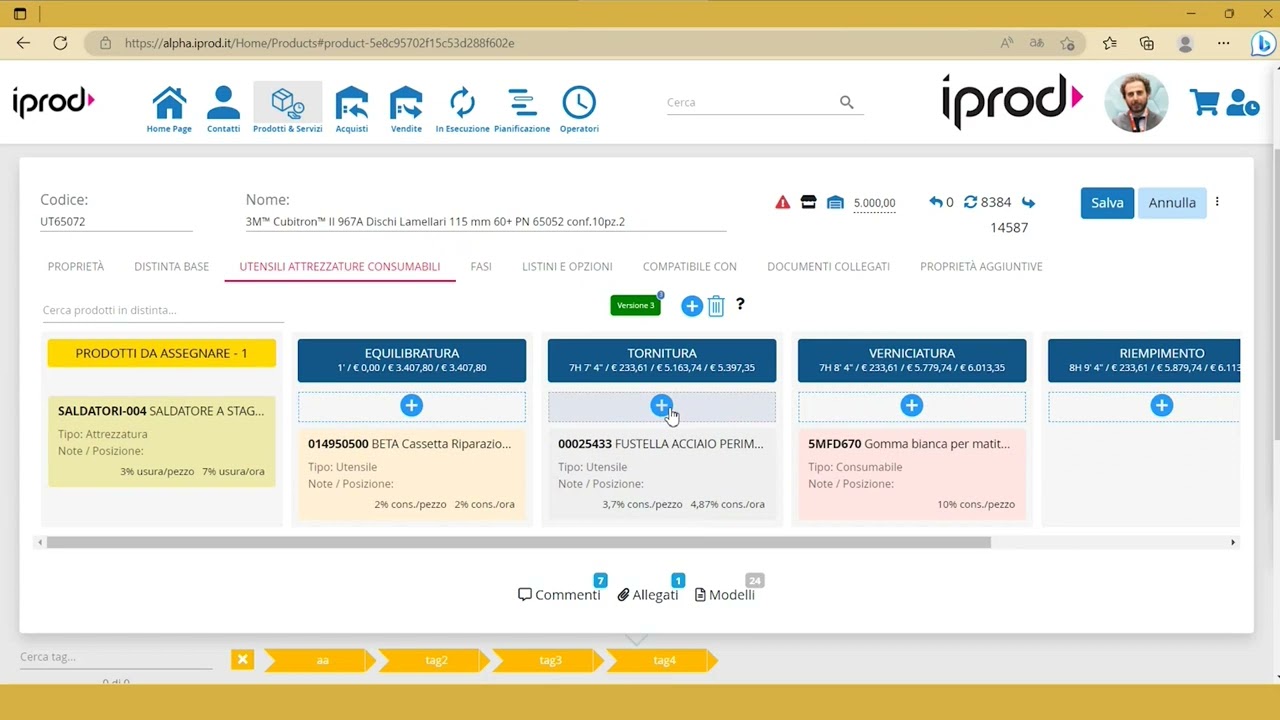
Task: Select the UTENSILI ATTREZZATURE CONSUMABILI tab
Action: (x=340, y=266)
